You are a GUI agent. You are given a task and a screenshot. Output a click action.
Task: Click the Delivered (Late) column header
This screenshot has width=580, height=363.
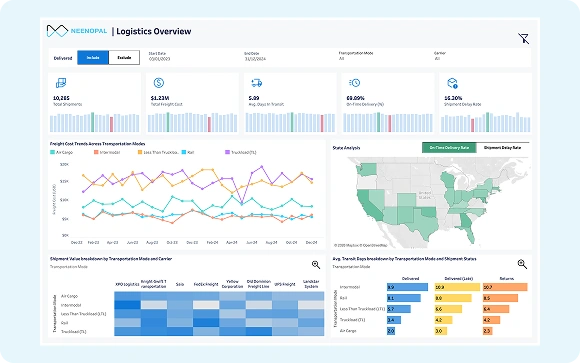[459, 278]
